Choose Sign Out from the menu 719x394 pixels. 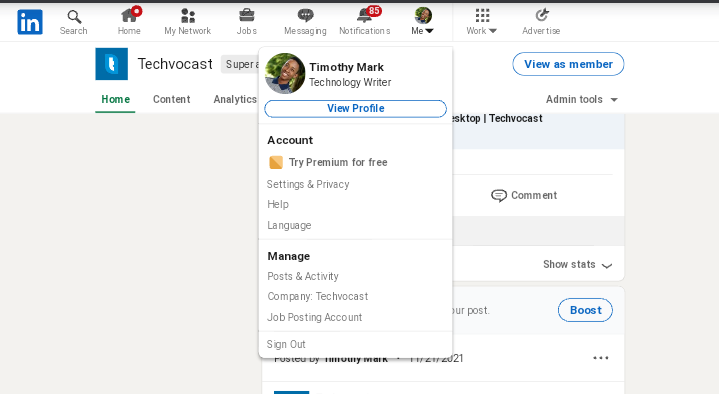(286, 344)
